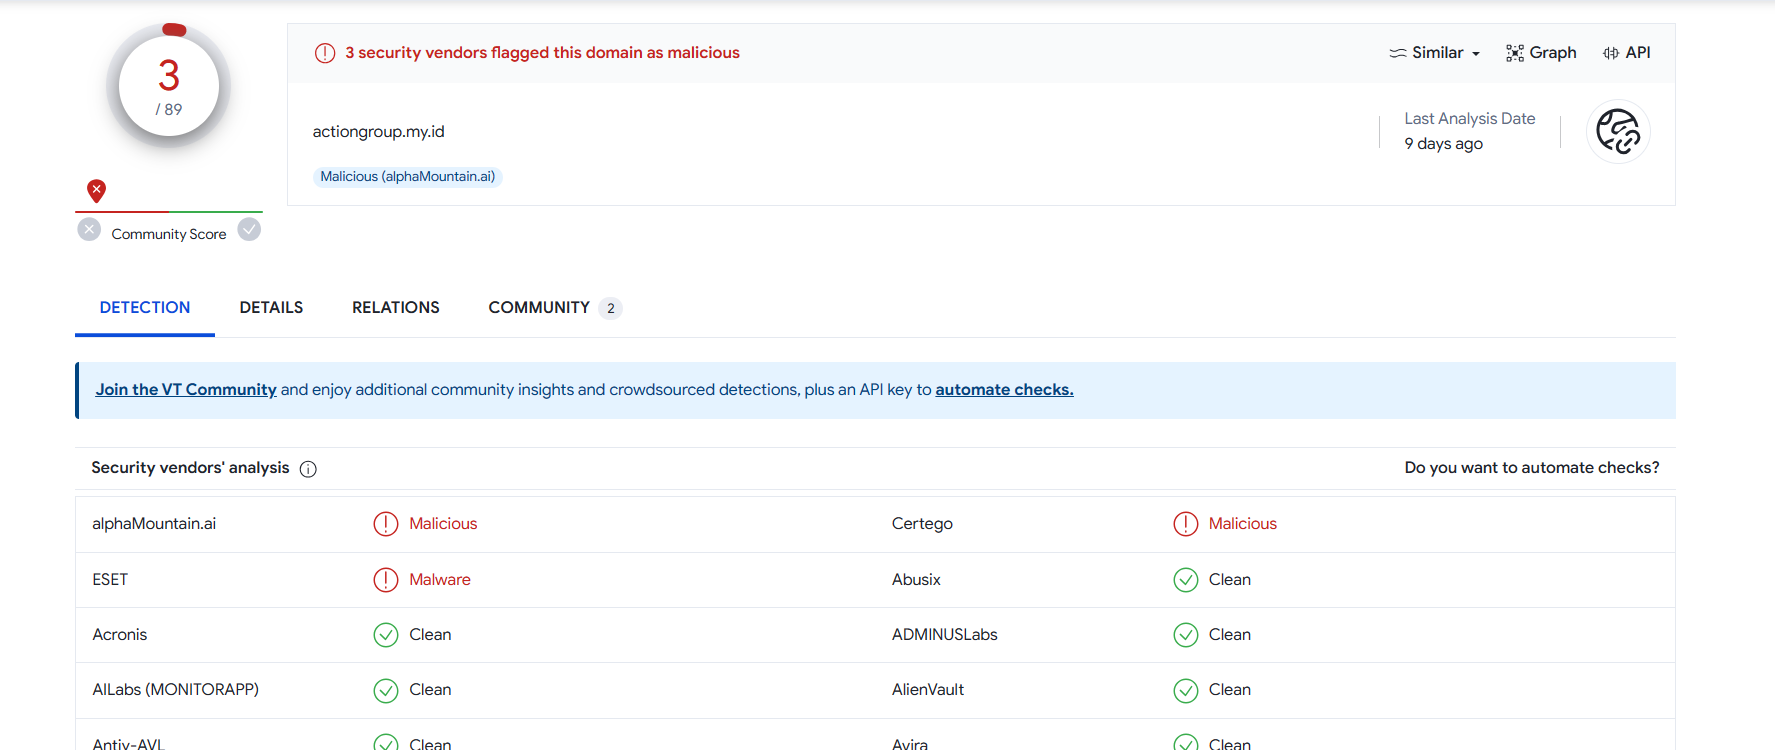The image size is (1775, 750).
Task: Vote harmless with the checkmark community button
Action: coord(249,230)
